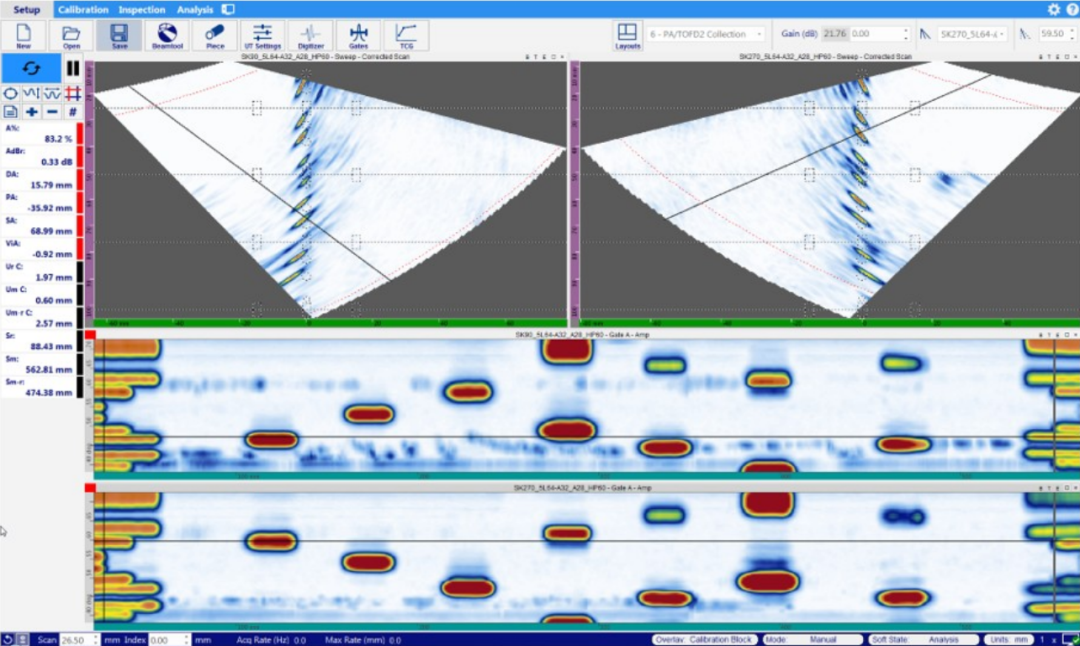Click the Gain (dB) 0.00 input field

click(875, 34)
